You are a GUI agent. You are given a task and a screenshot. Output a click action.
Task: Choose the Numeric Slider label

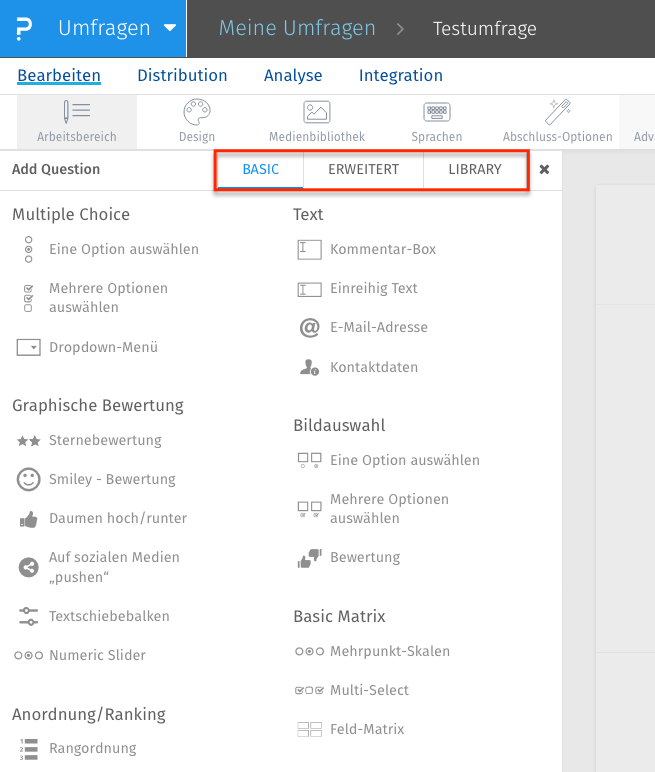98,655
